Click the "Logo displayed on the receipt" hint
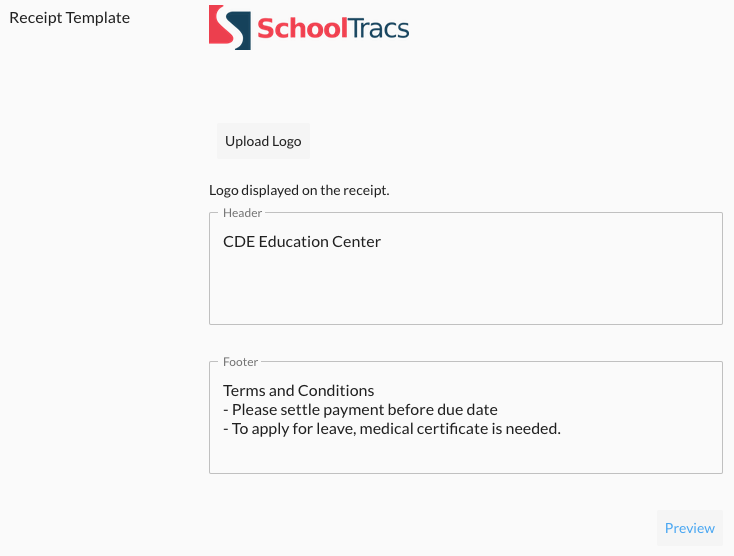The height and width of the screenshot is (556, 734). pos(299,190)
